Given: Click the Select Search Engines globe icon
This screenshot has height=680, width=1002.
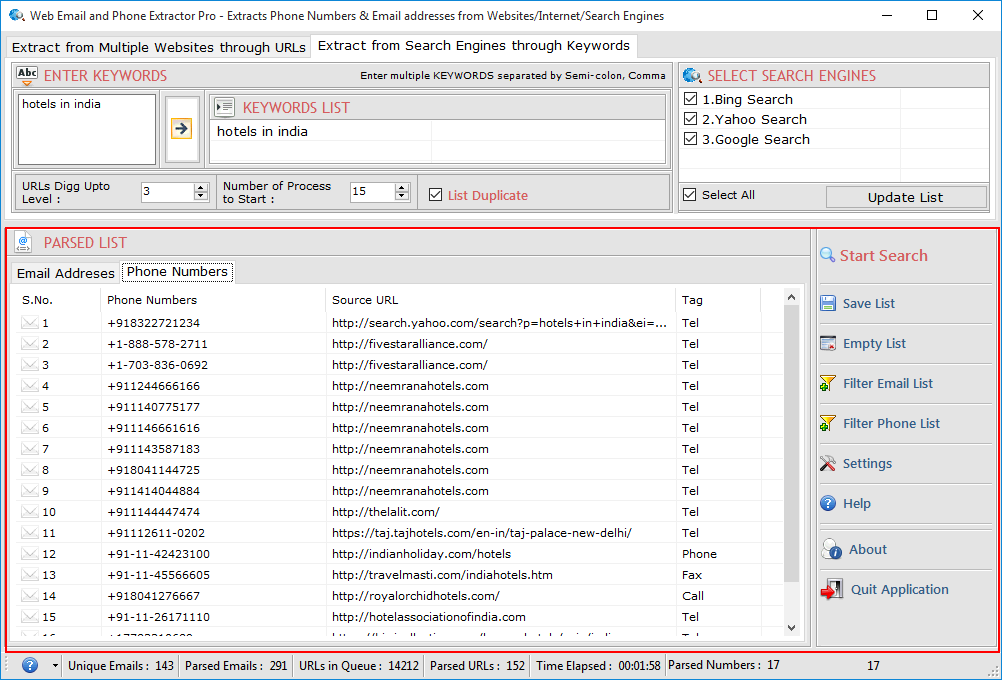Looking at the screenshot, I should tap(691, 75).
